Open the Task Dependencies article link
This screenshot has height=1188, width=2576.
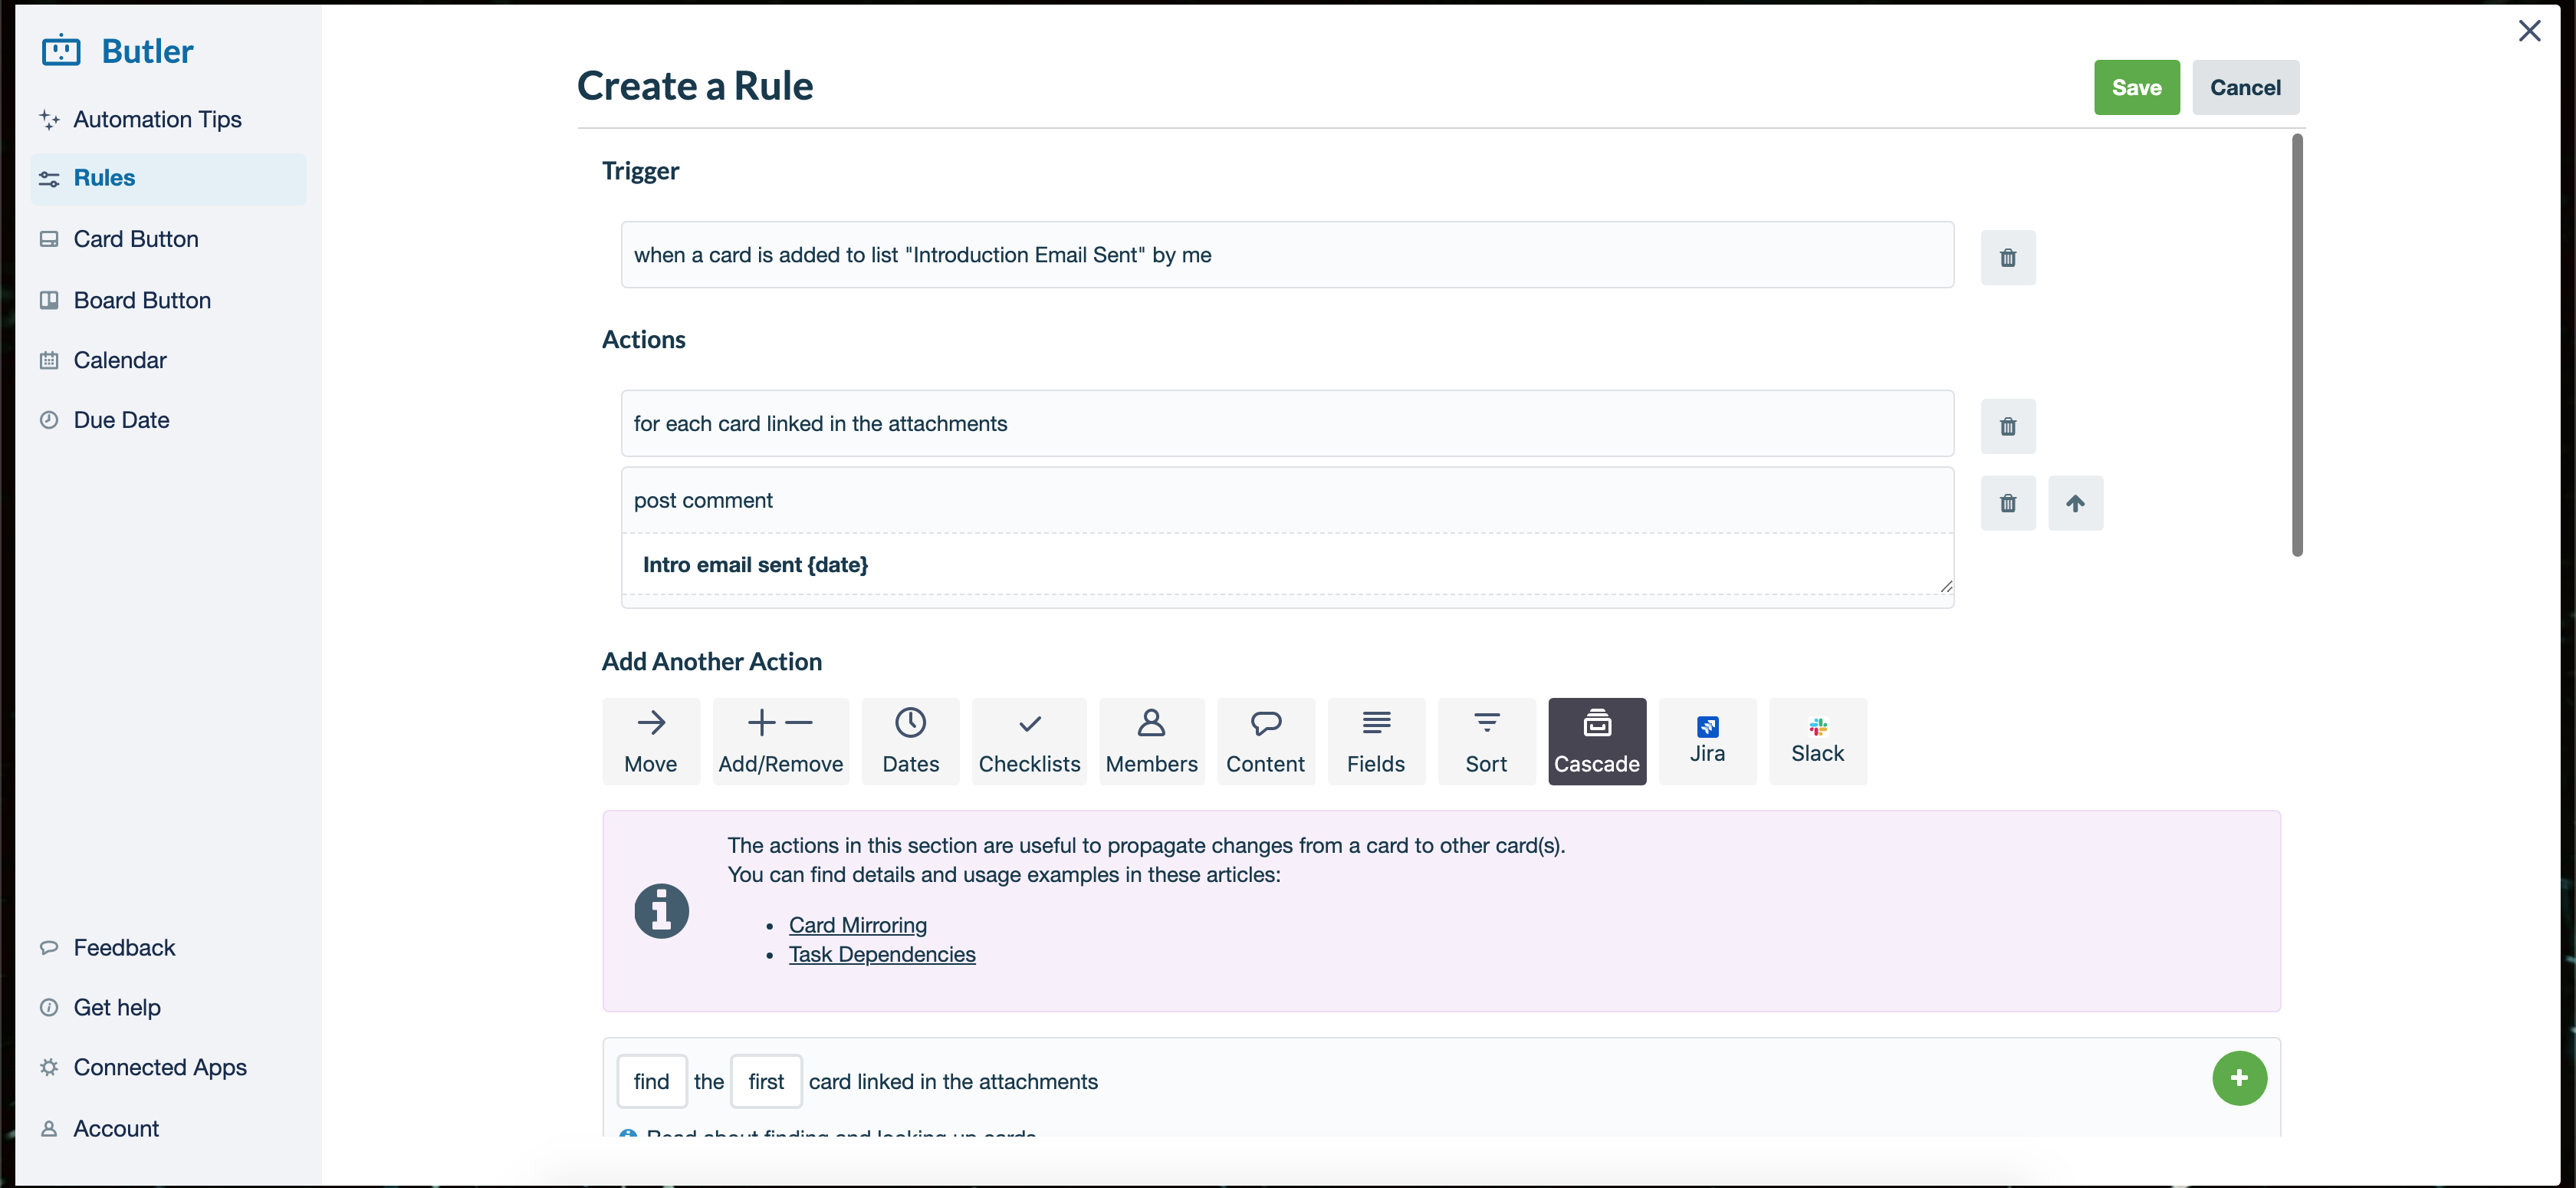point(882,954)
